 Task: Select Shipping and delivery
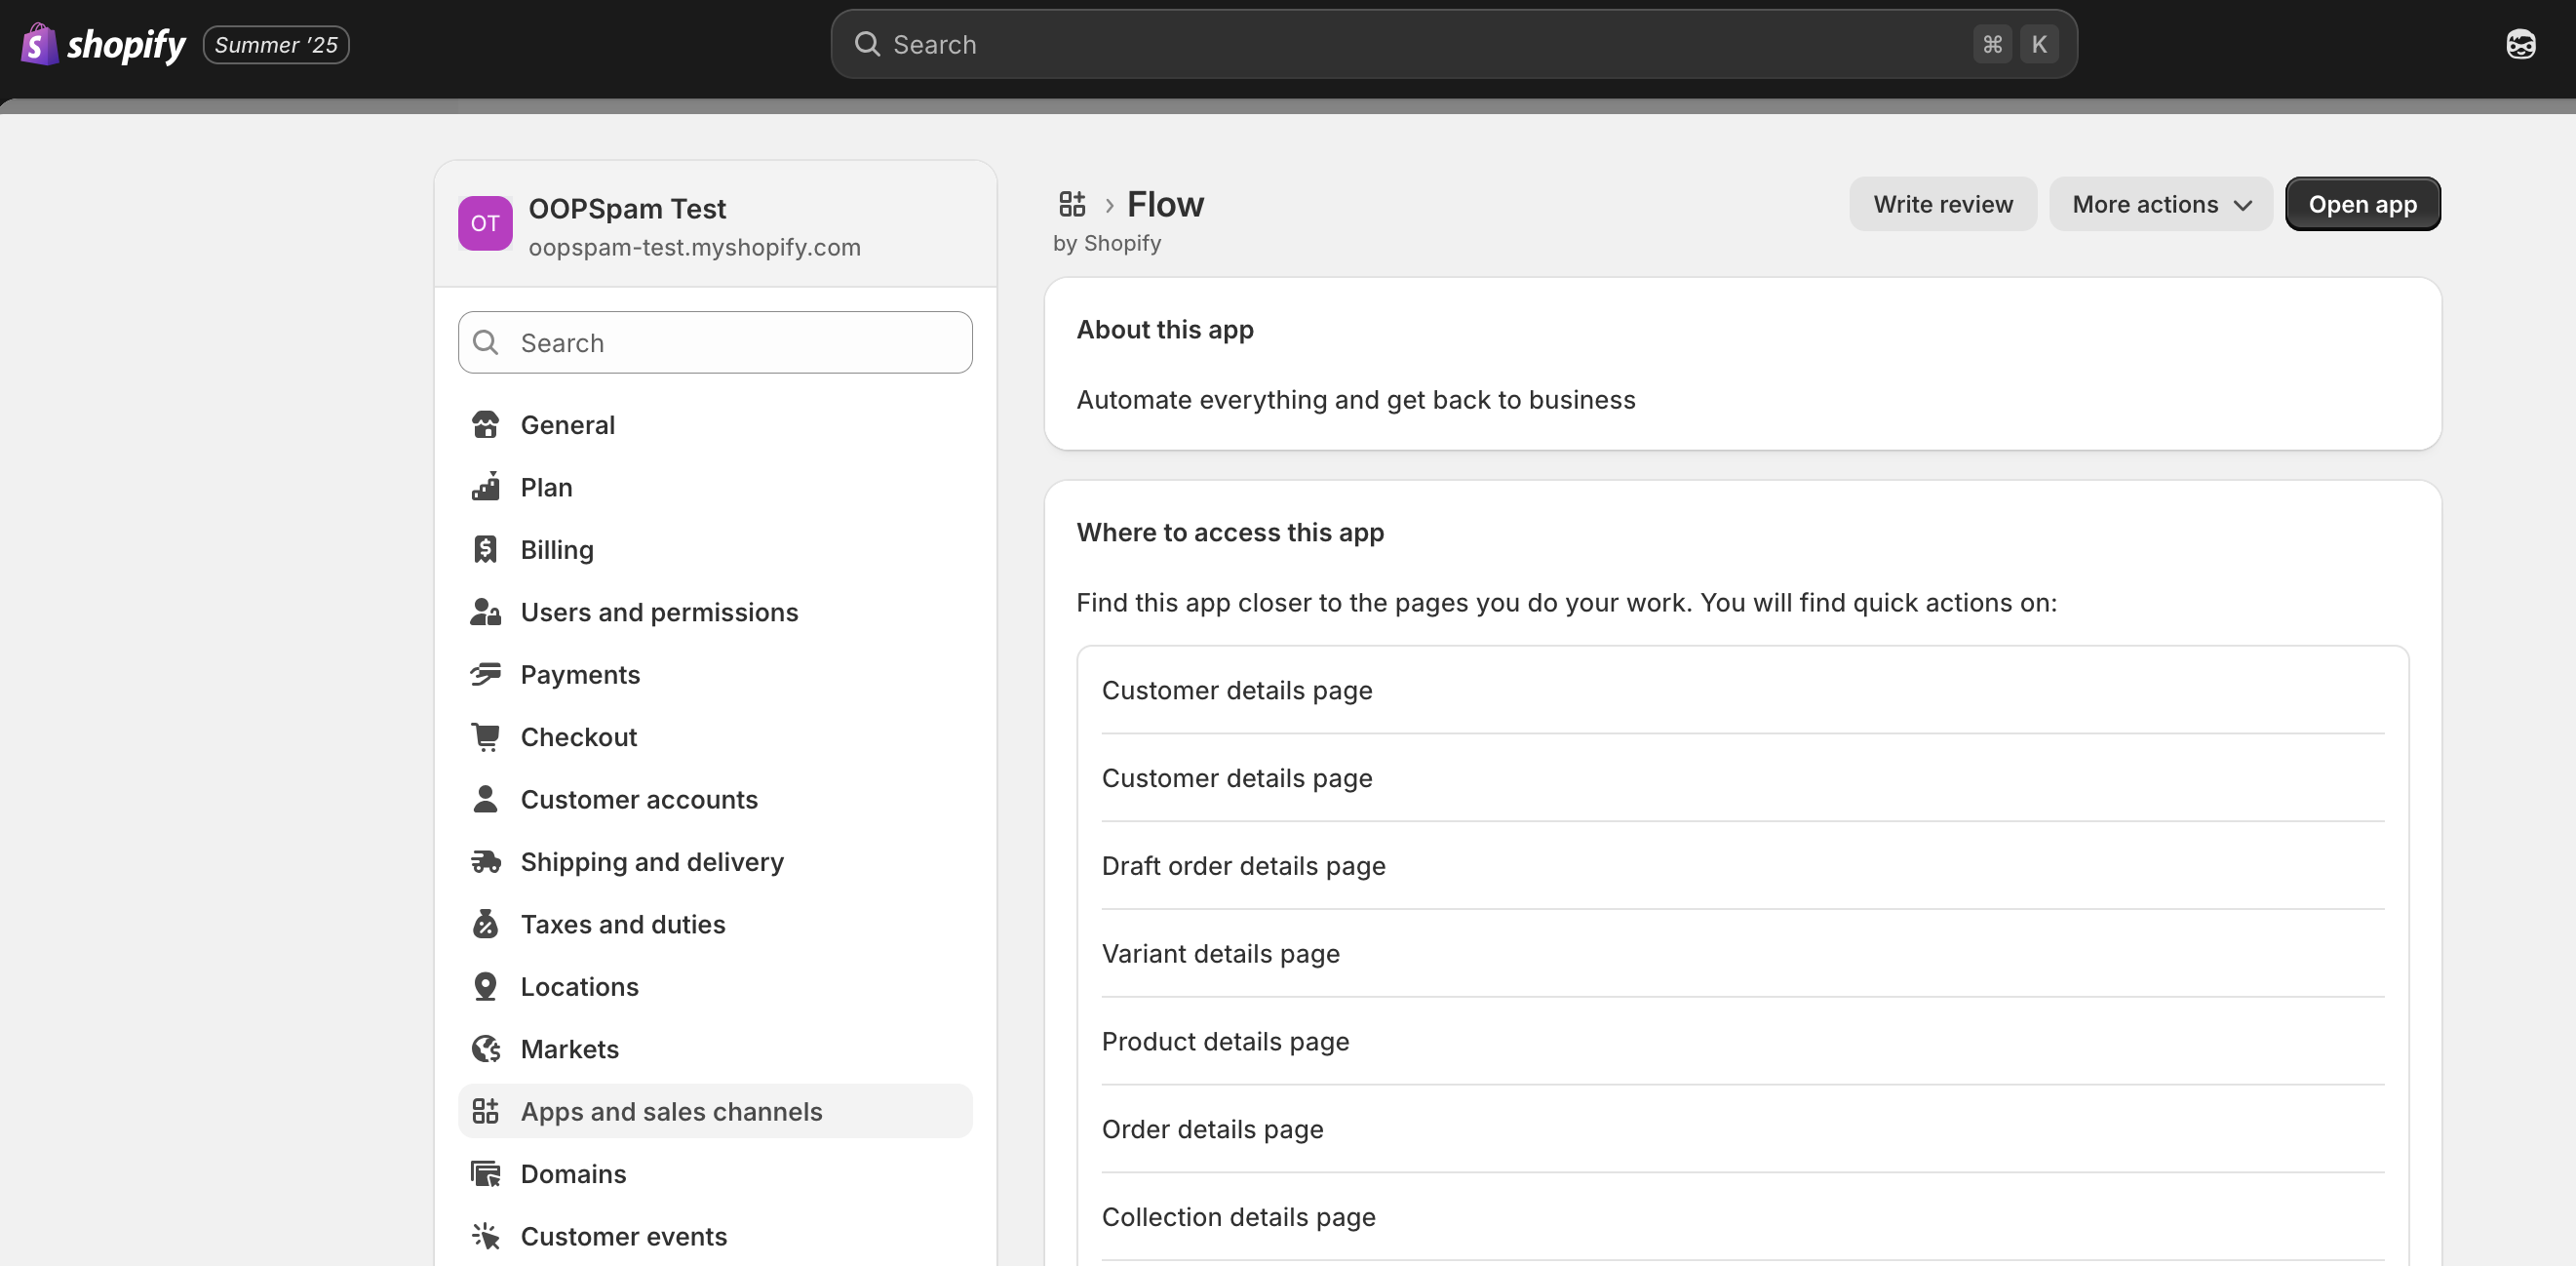[x=715, y=862]
